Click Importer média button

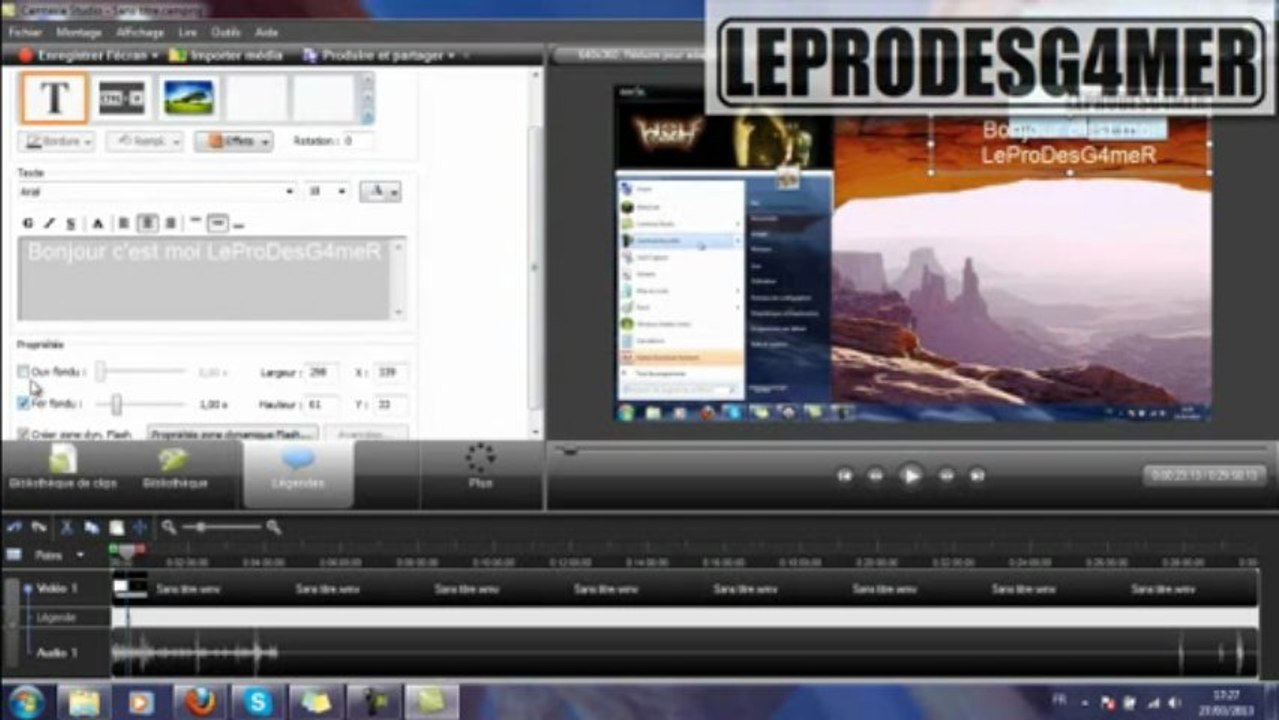227,56
